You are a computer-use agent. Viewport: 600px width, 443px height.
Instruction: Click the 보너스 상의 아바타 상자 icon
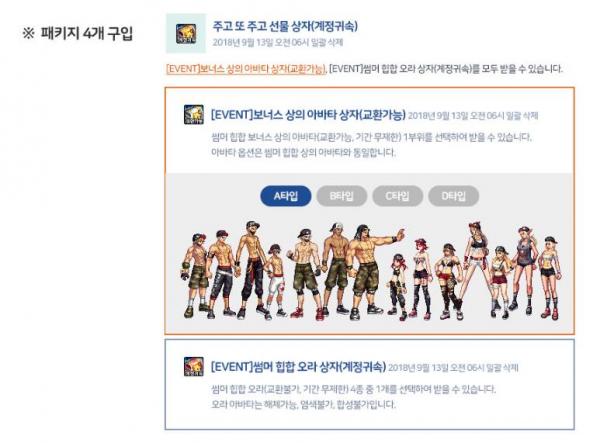click(x=194, y=114)
